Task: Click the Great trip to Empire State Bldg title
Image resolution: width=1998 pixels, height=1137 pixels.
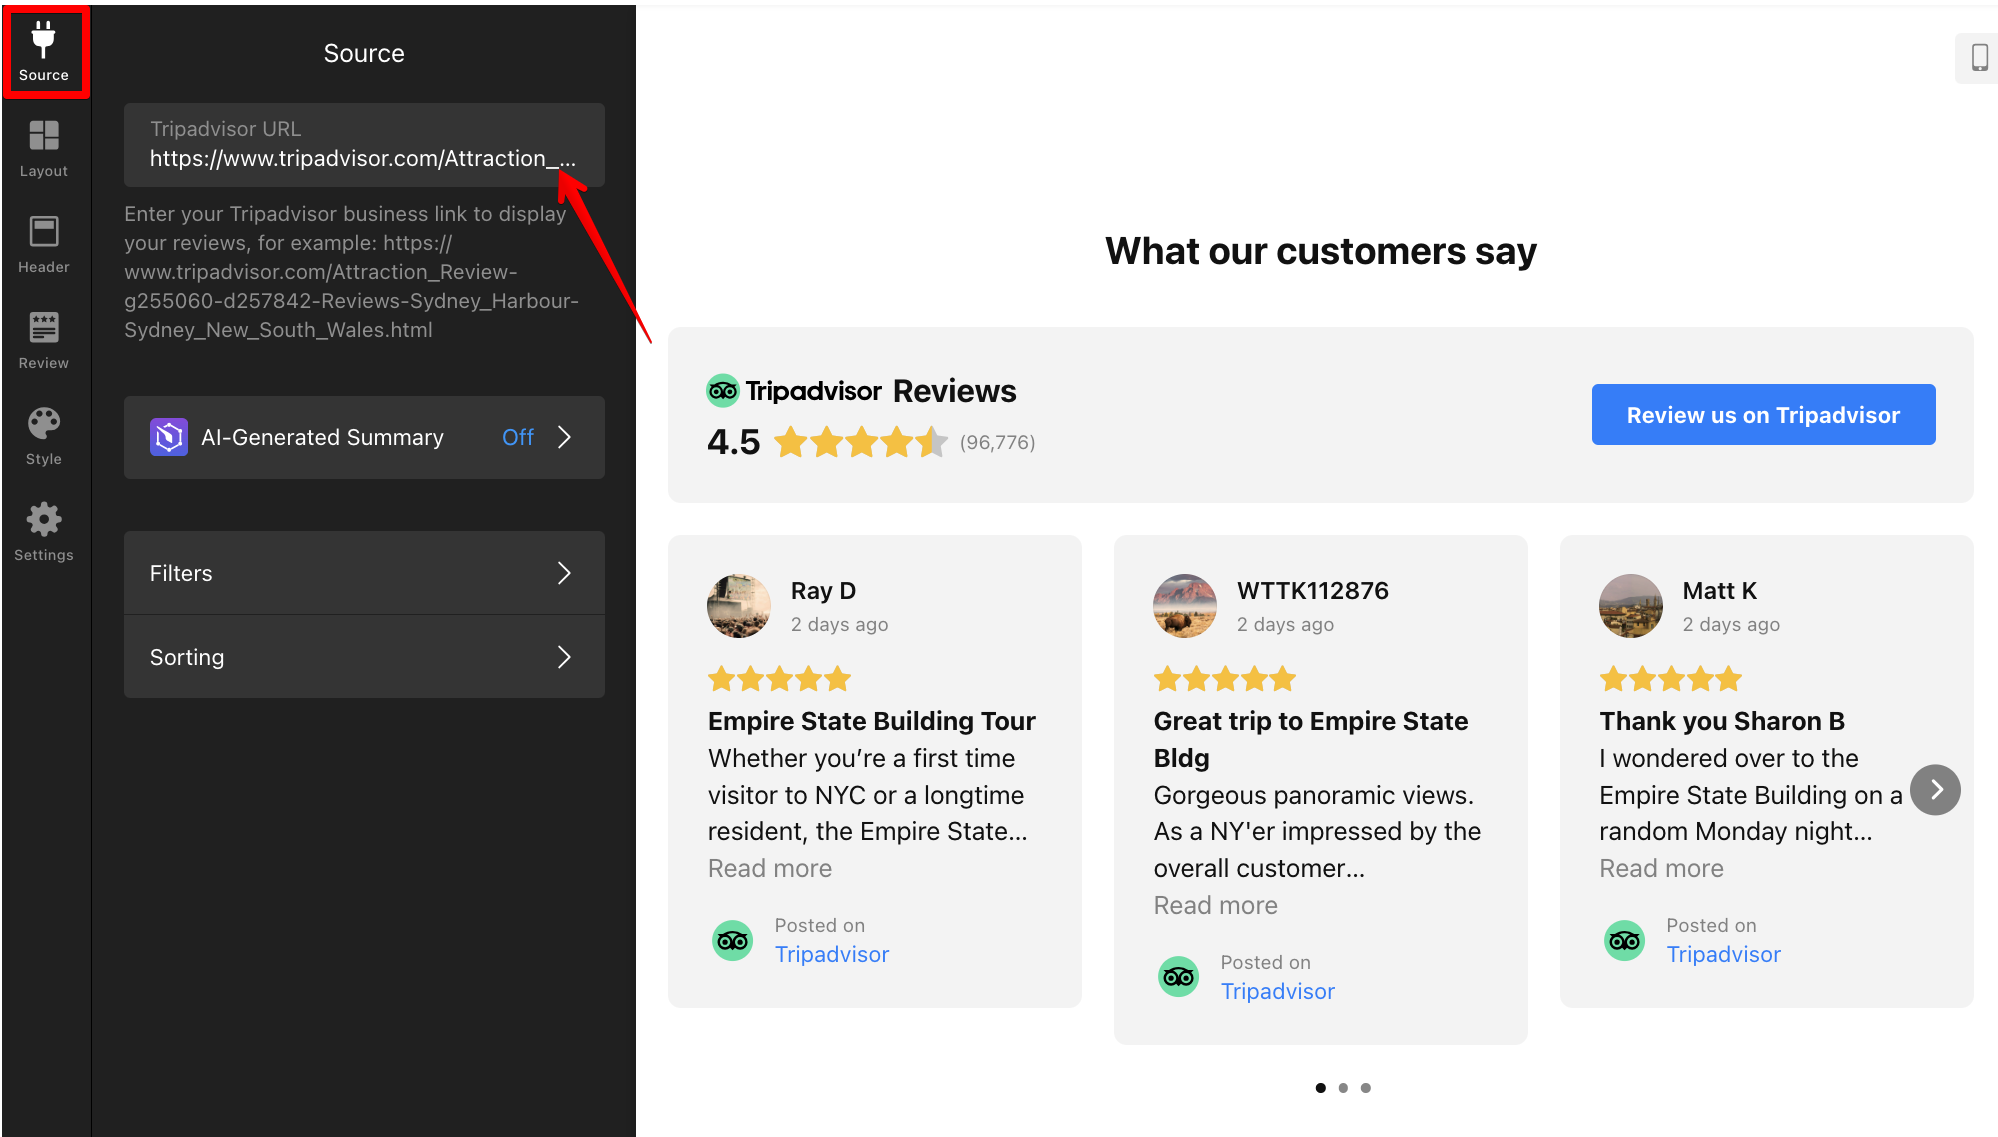Action: [x=1311, y=739]
